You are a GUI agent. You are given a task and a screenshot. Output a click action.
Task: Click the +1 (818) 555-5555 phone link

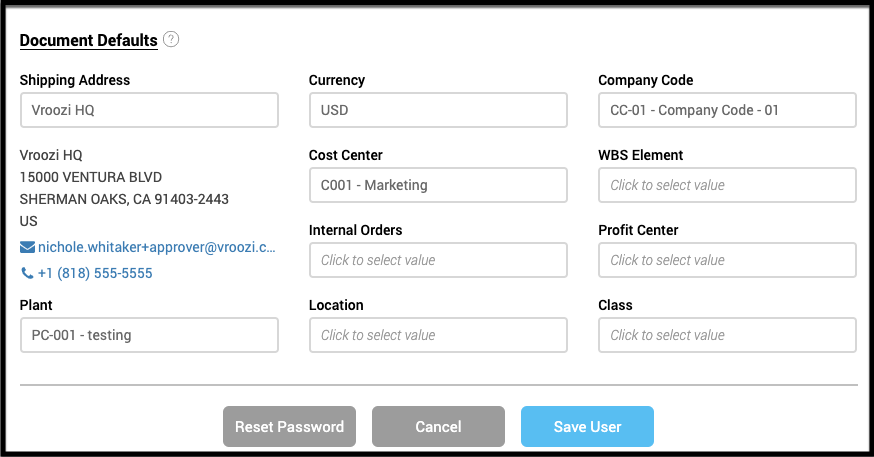click(x=95, y=273)
